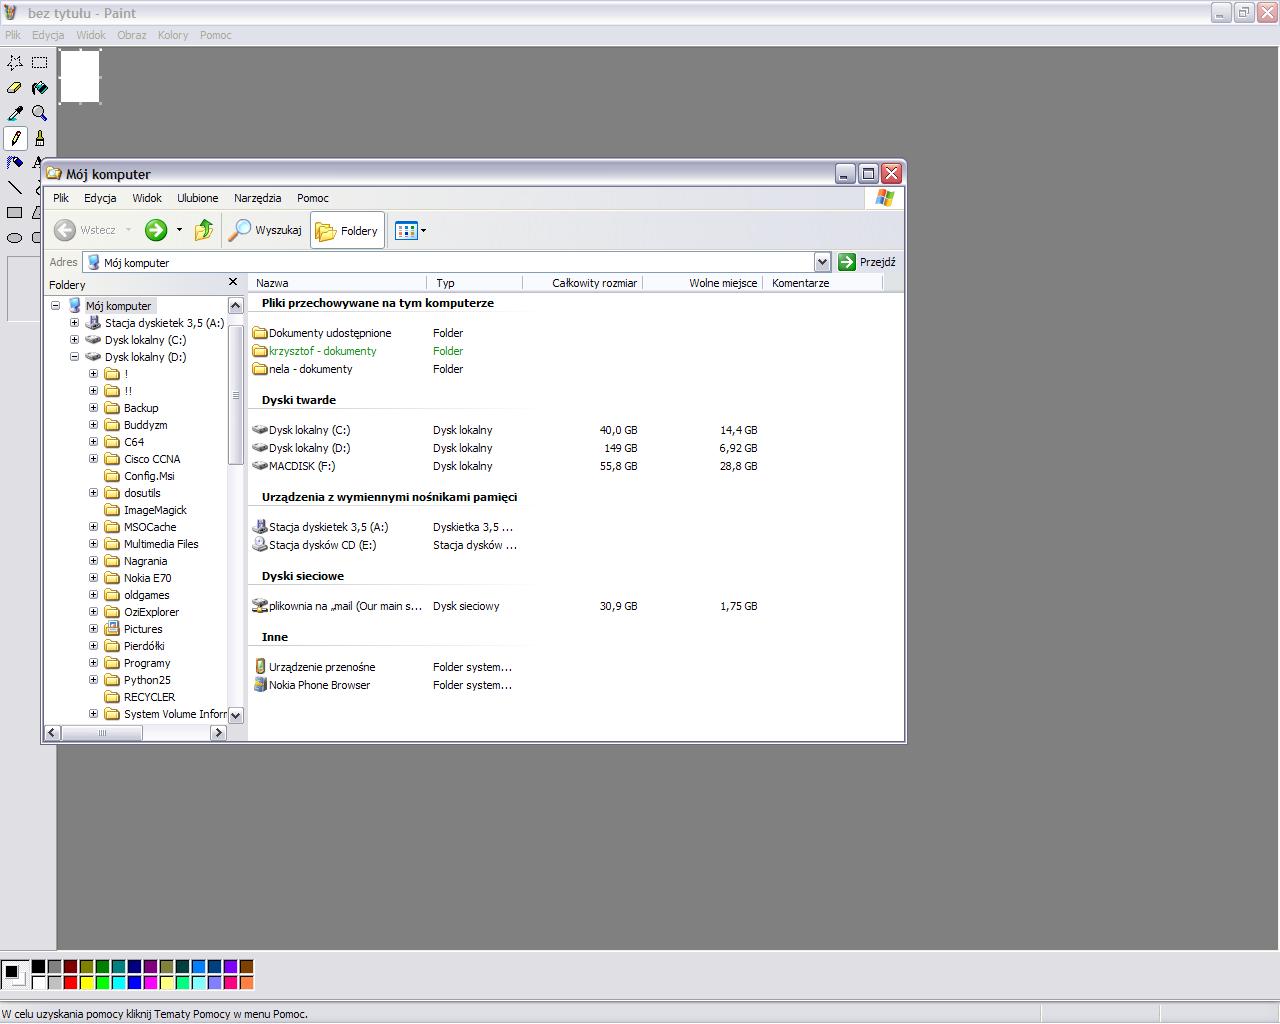Image resolution: width=1280 pixels, height=1024 pixels.
Task: Click the green Forward arrow button
Action: pos(156,230)
